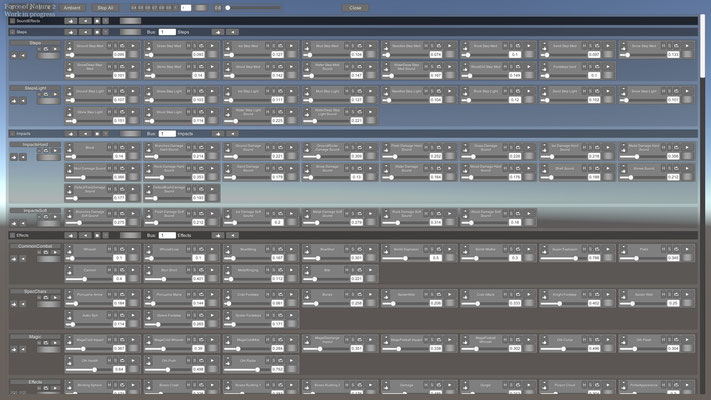The height and width of the screenshot is (400, 711).
Task: Play the Whoosh sound in CommonCombat
Action: [133, 249]
